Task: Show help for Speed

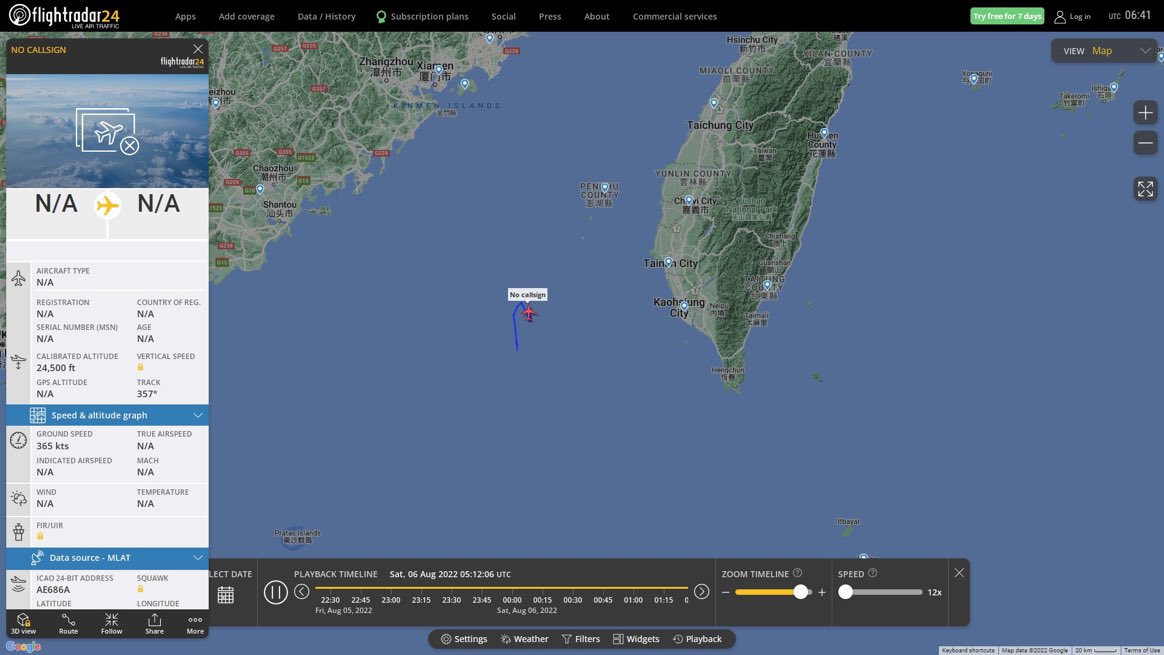Action: tap(872, 573)
